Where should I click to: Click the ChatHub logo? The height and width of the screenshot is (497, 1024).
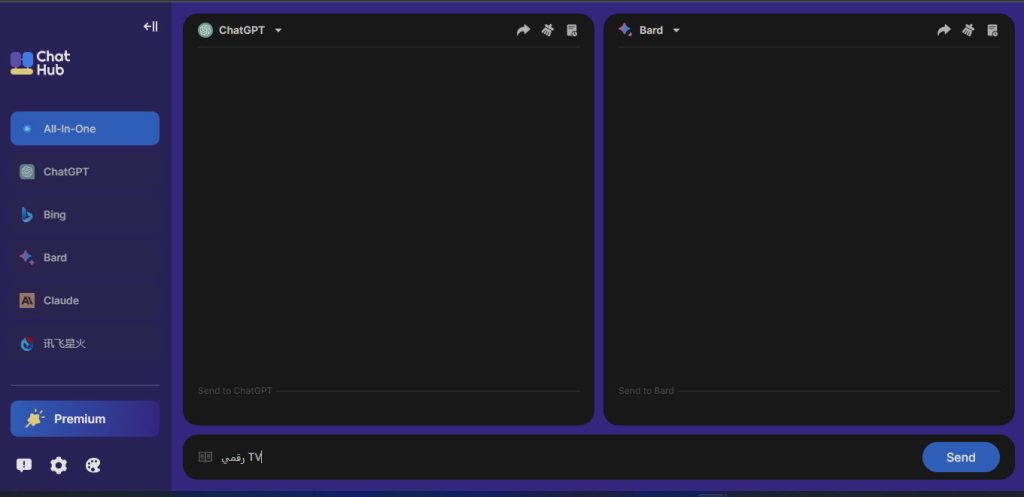click(x=40, y=63)
